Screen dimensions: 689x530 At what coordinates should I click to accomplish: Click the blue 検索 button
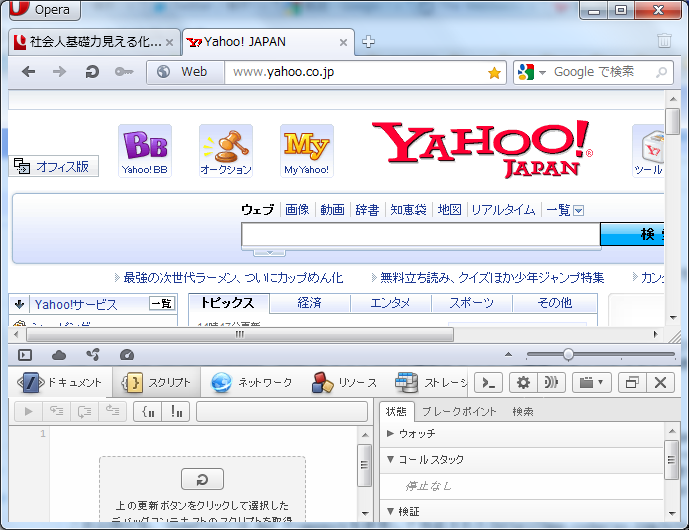pos(633,234)
